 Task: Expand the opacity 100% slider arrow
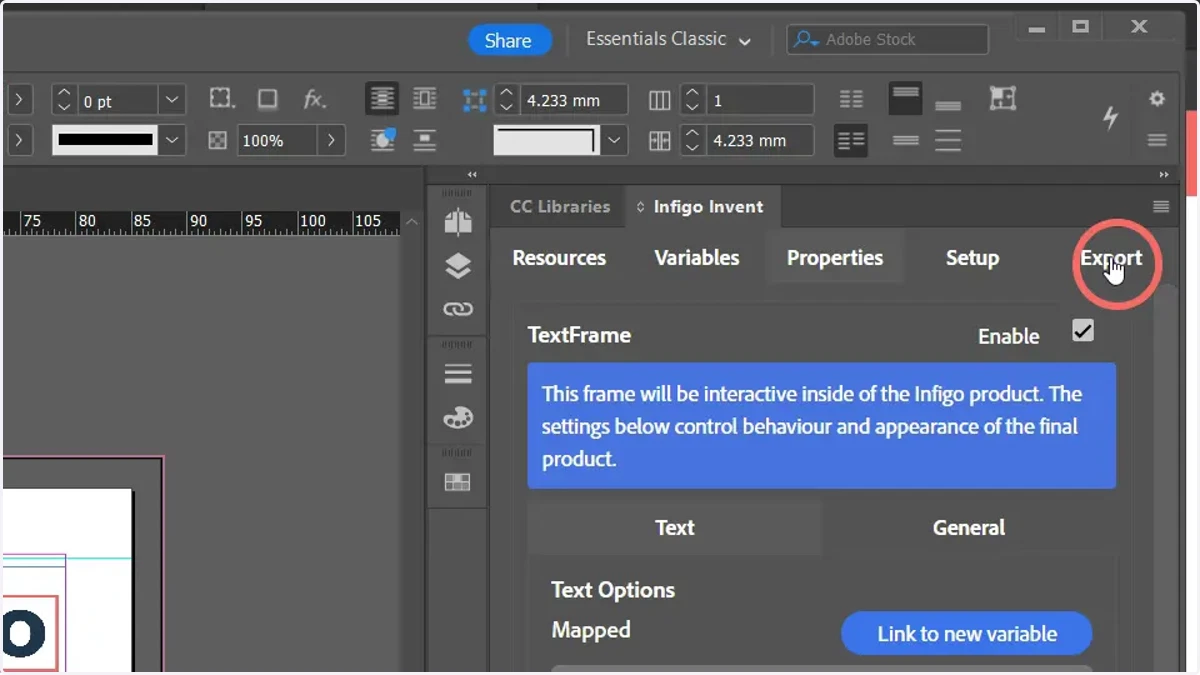[x=332, y=141]
